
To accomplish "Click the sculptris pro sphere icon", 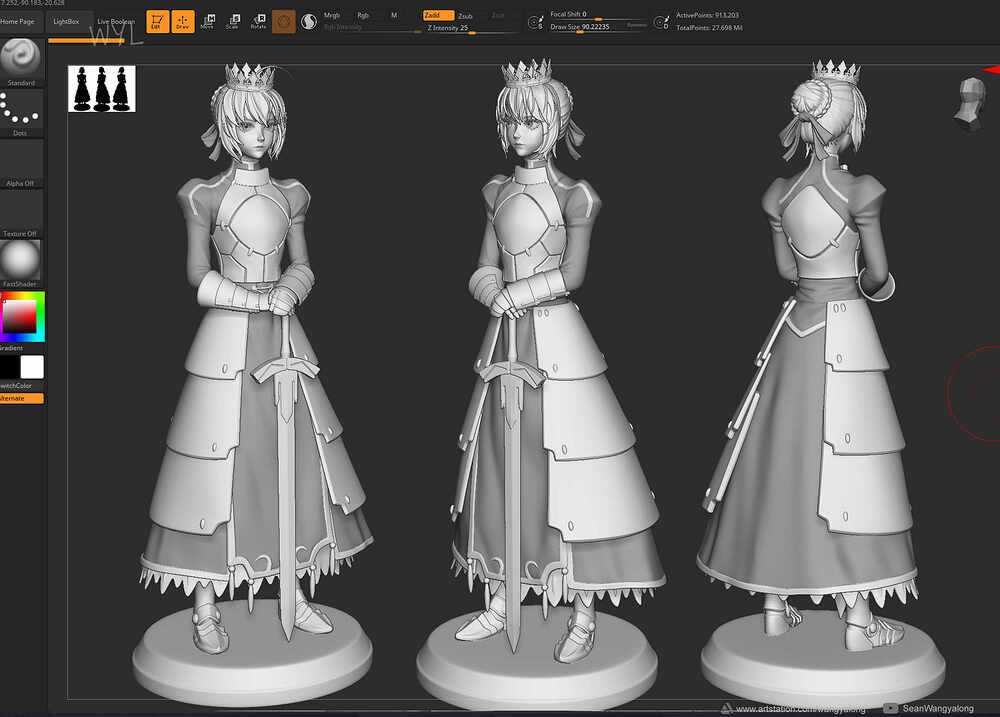I will pos(309,22).
